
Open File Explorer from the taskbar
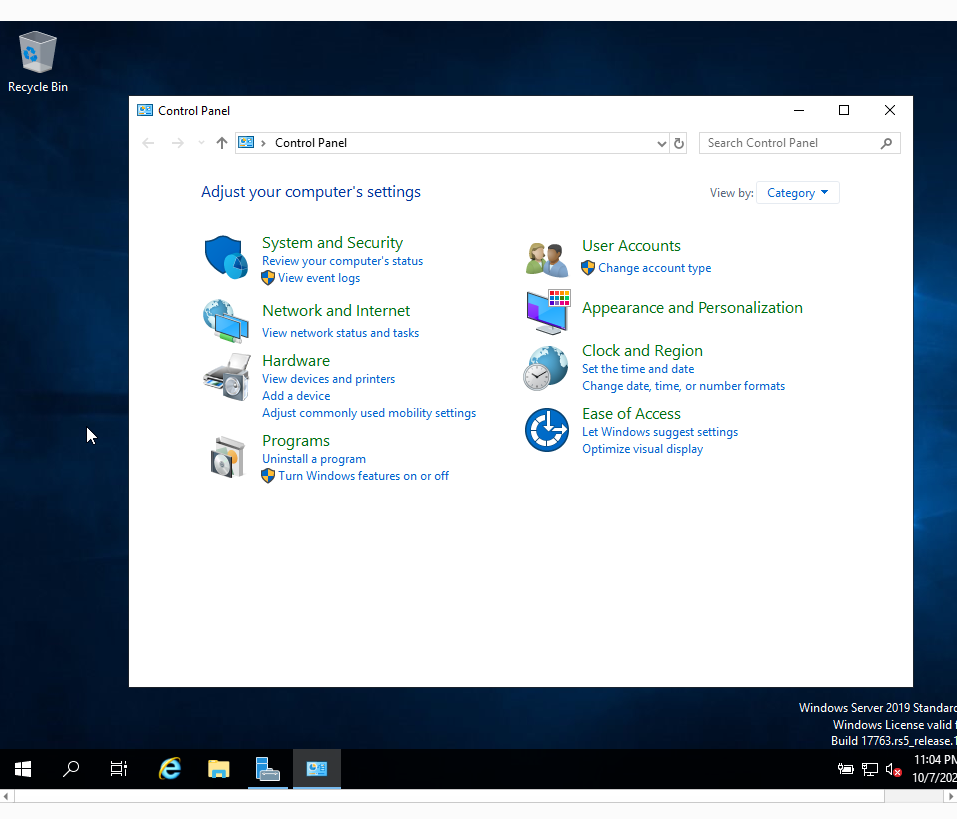tap(218, 768)
